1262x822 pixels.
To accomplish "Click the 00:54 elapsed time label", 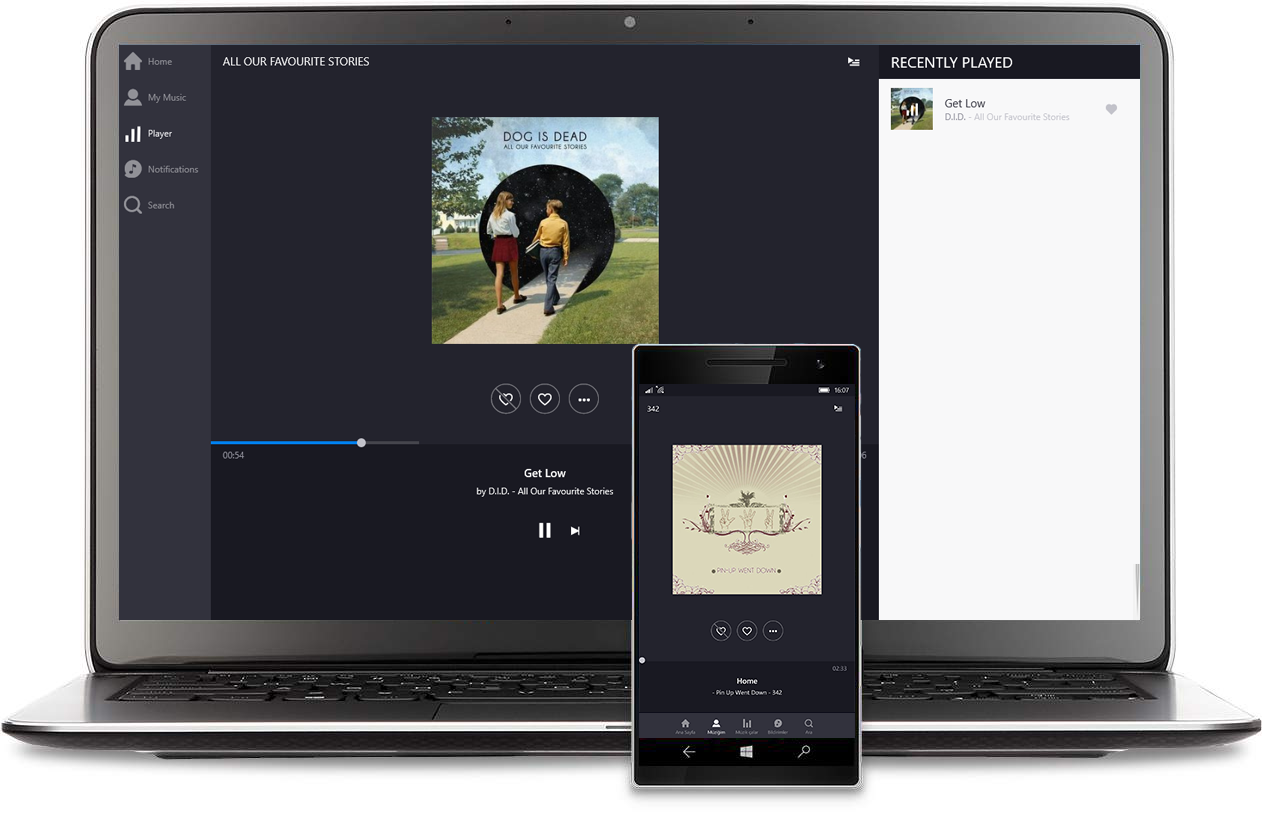I will tap(233, 455).
